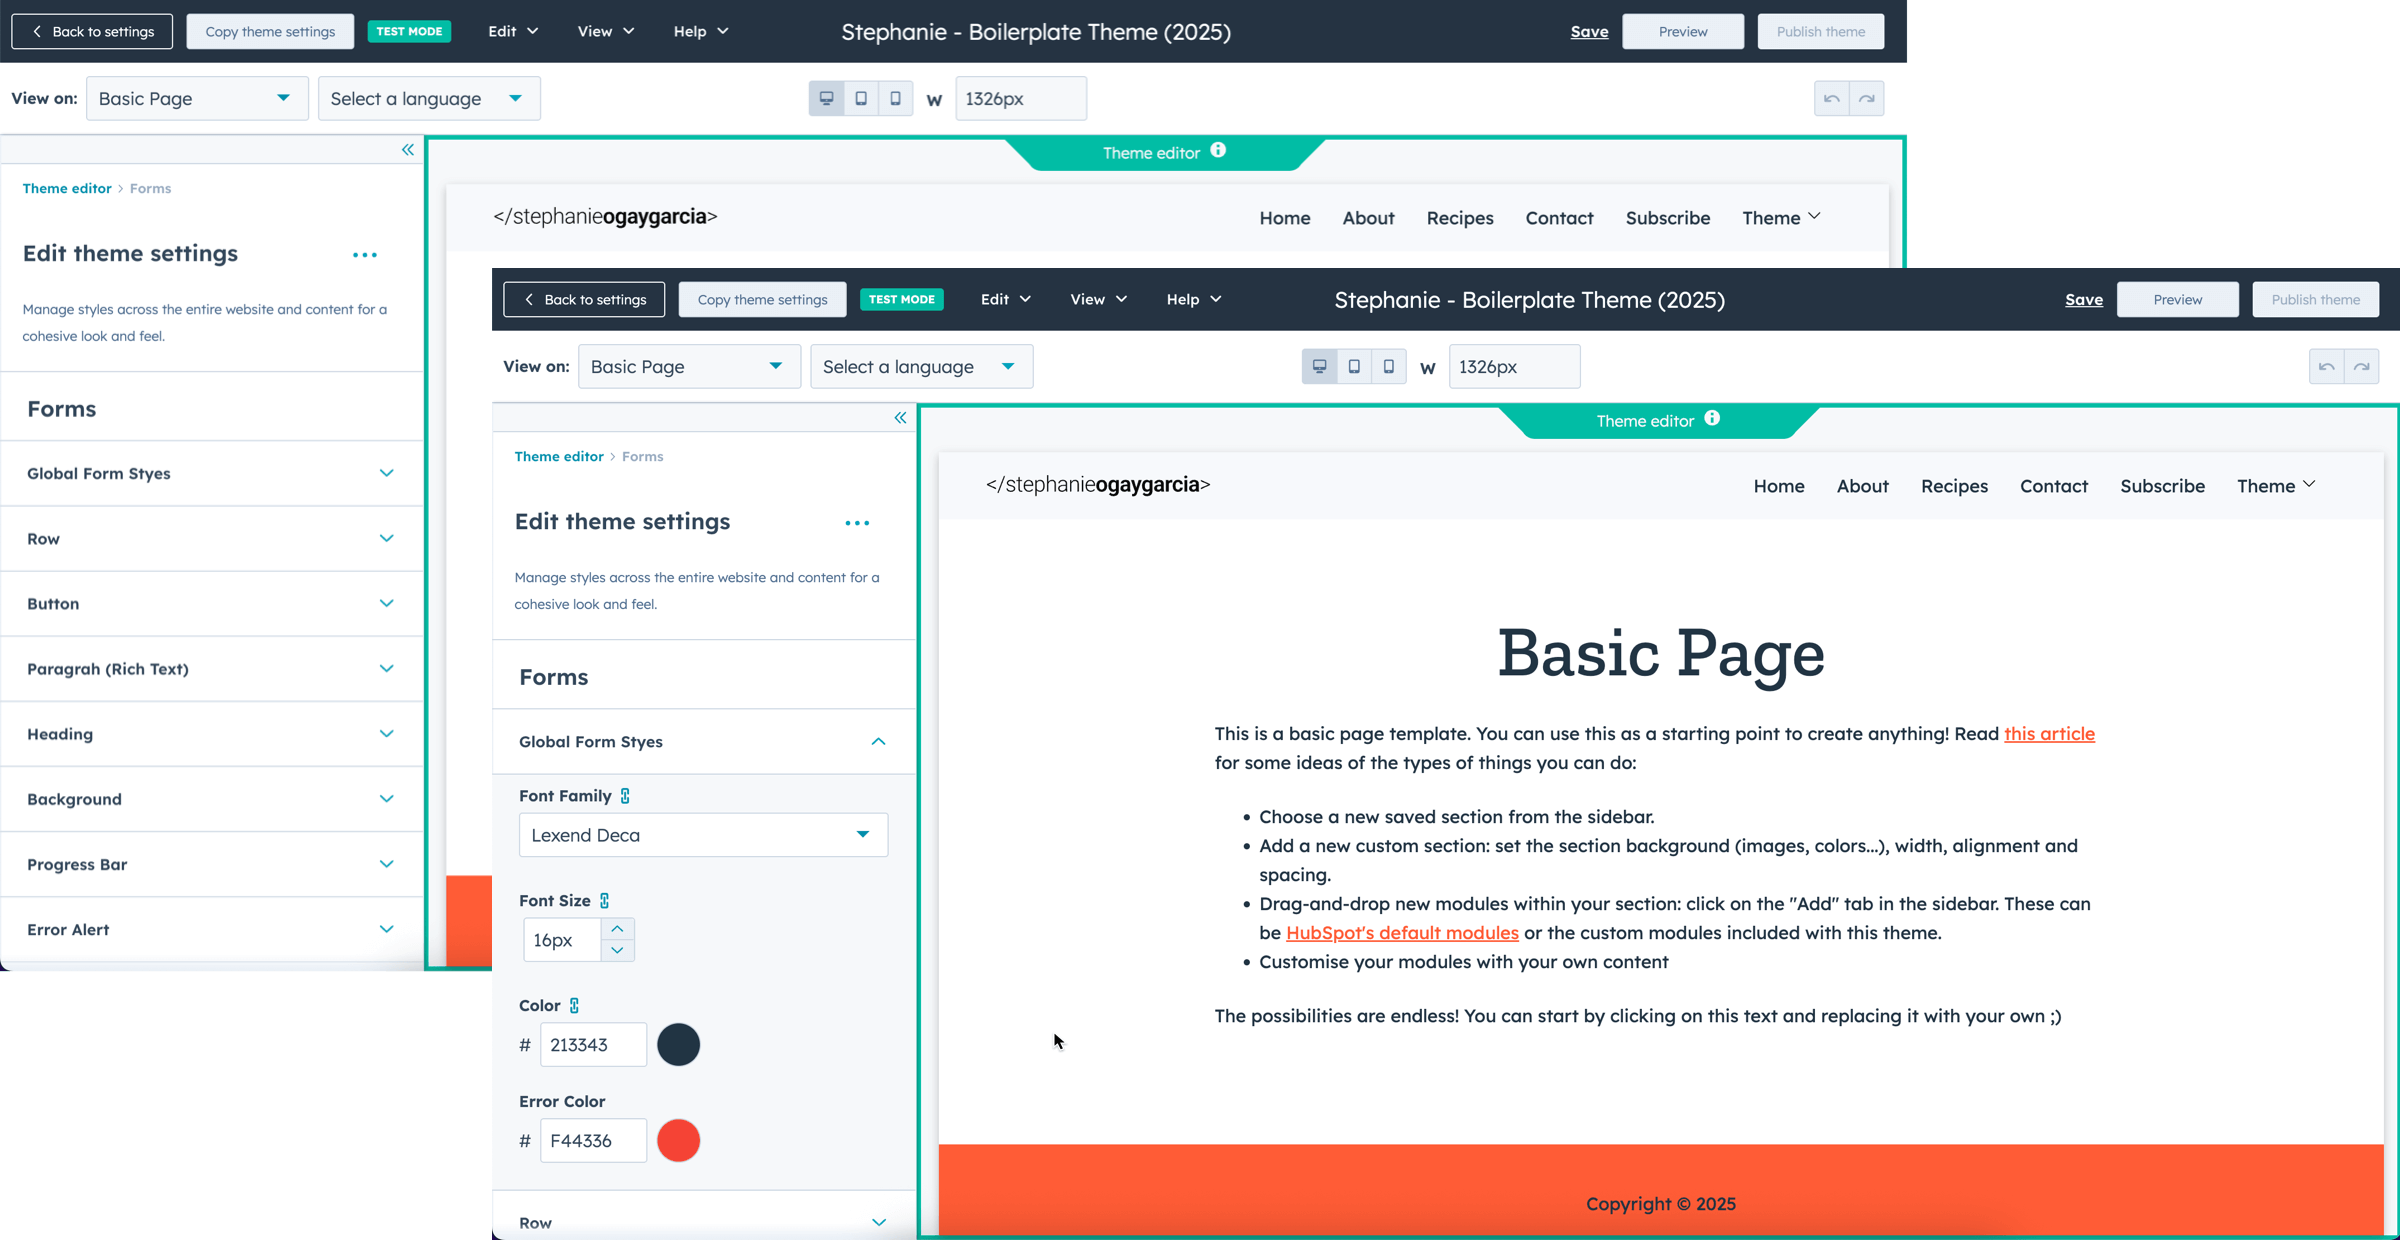The image size is (2400, 1240).
Task: Click the Theme editor info icon
Action: pos(1713,419)
